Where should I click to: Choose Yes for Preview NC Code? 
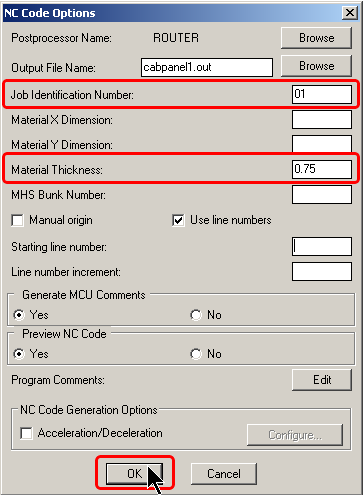click(19, 354)
